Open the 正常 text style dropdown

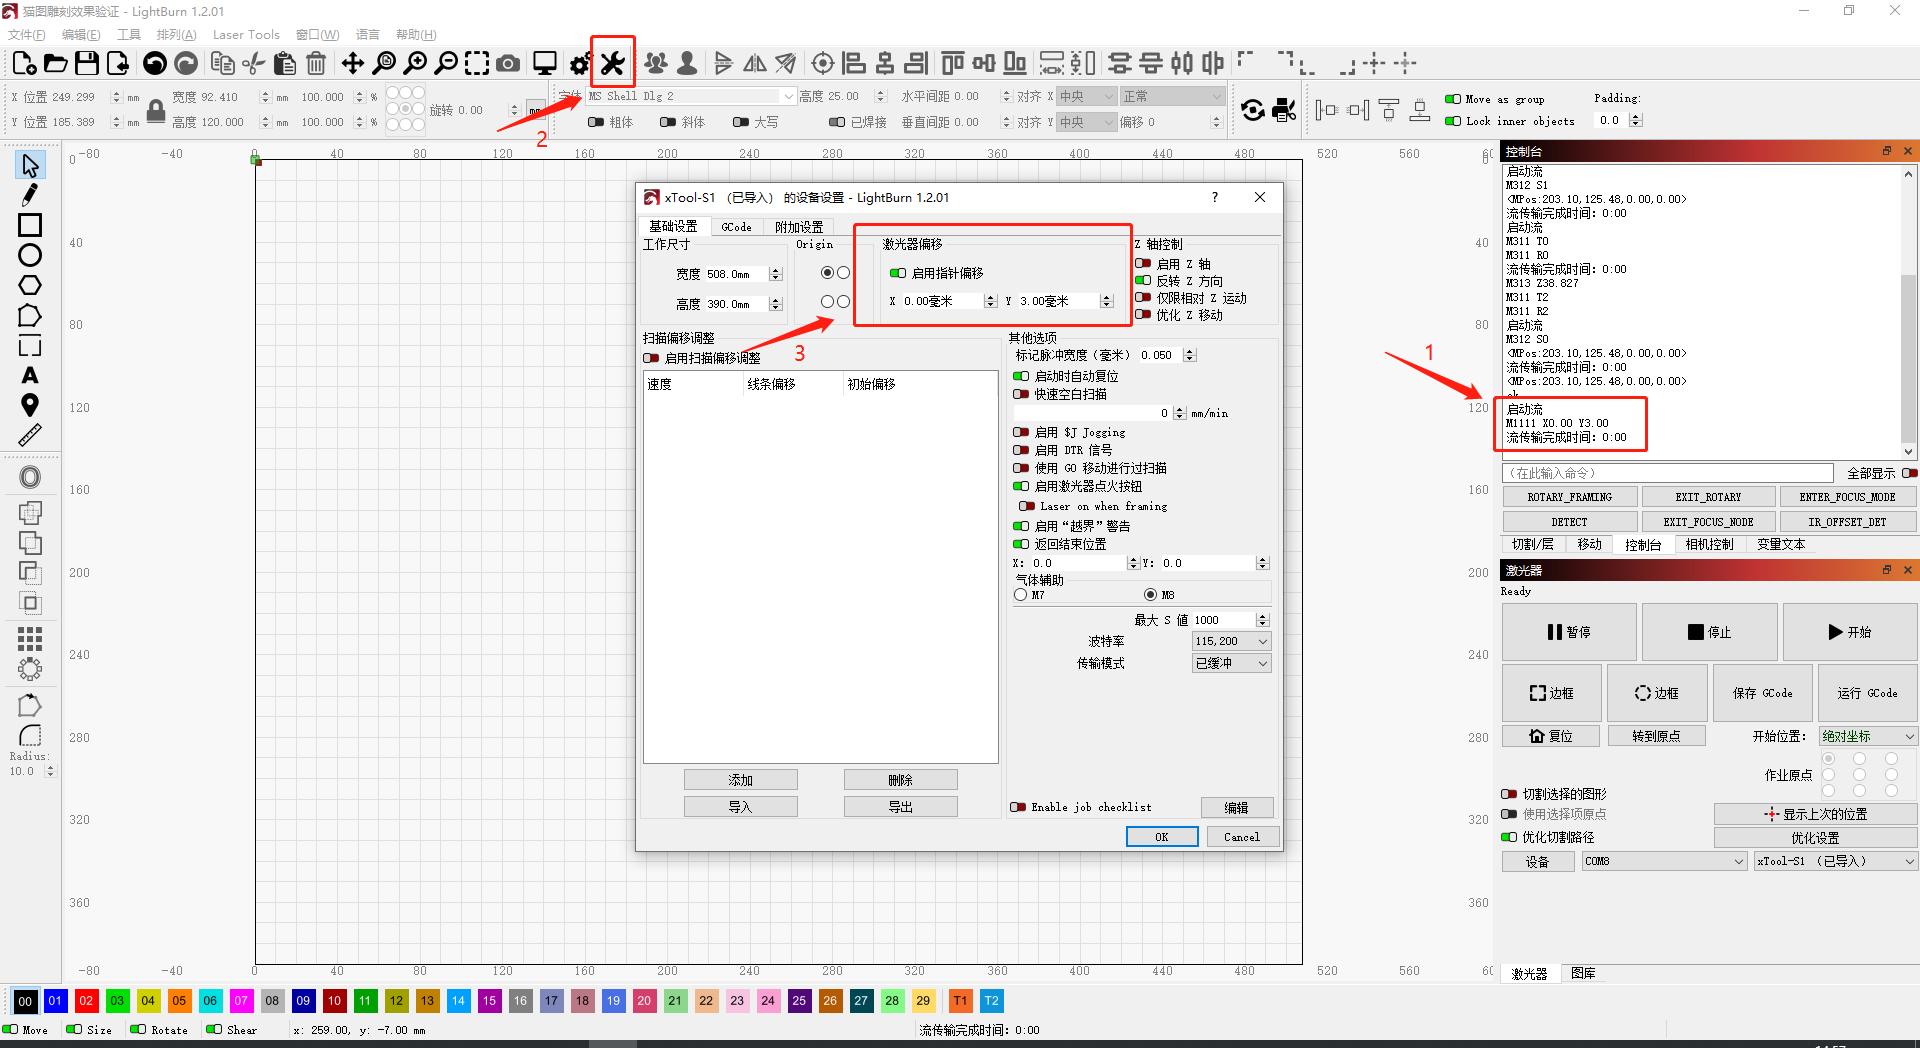coord(1172,96)
